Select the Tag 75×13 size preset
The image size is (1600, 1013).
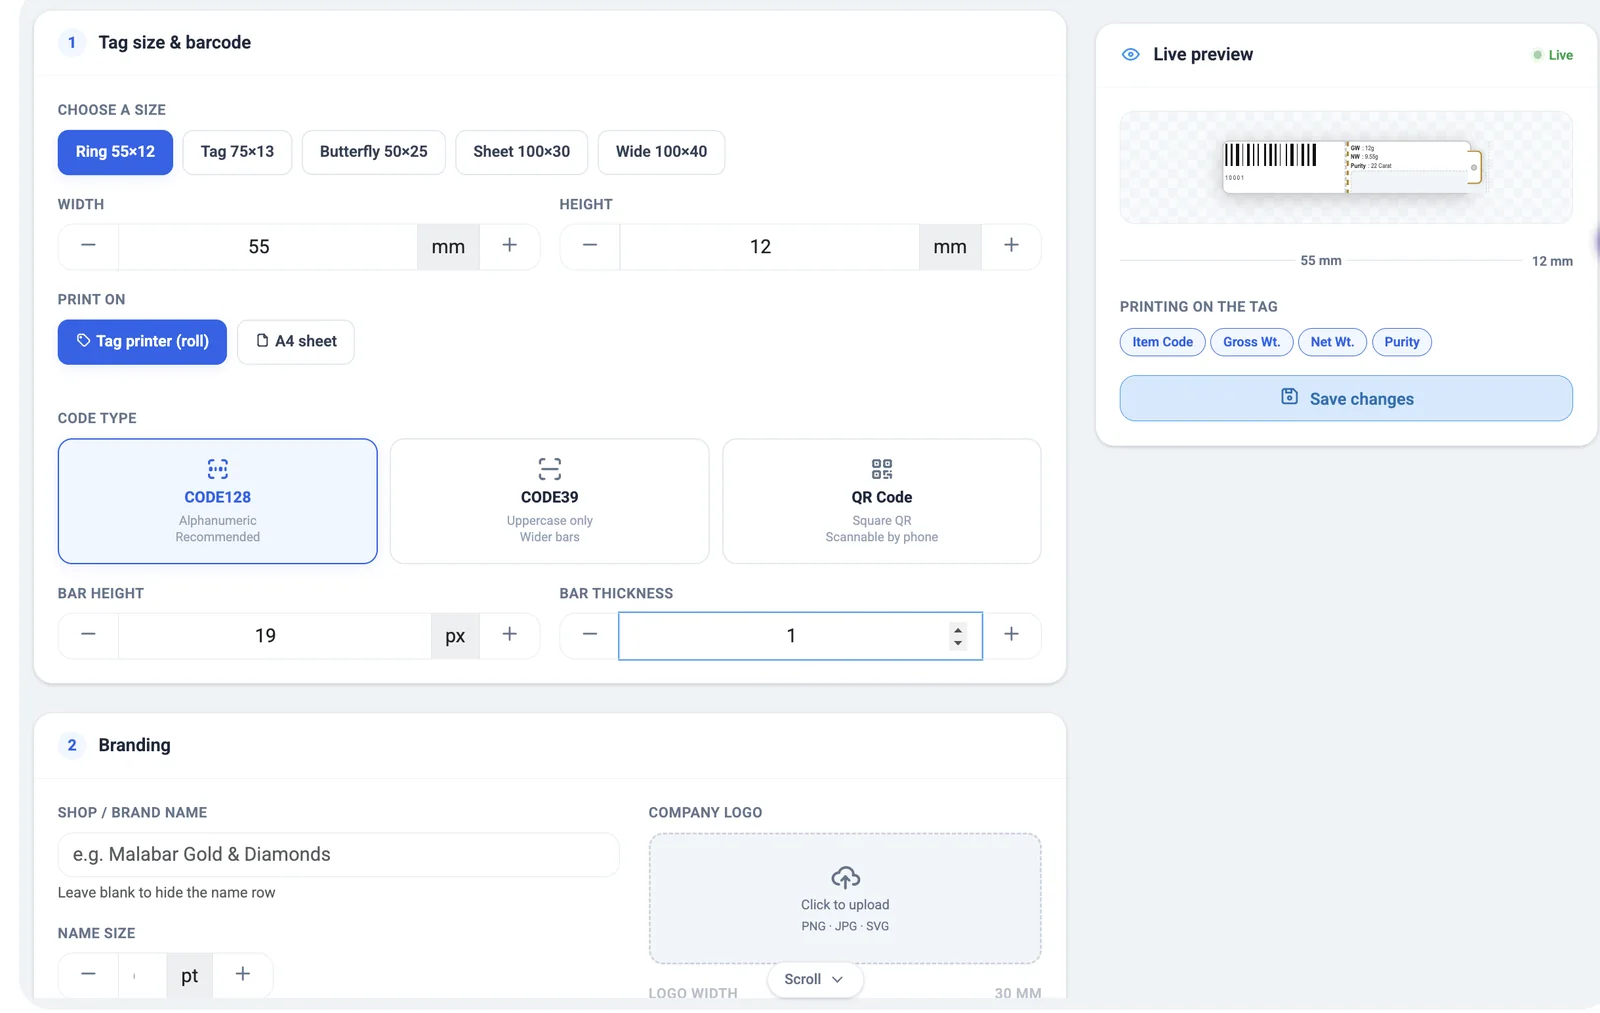[x=237, y=152]
